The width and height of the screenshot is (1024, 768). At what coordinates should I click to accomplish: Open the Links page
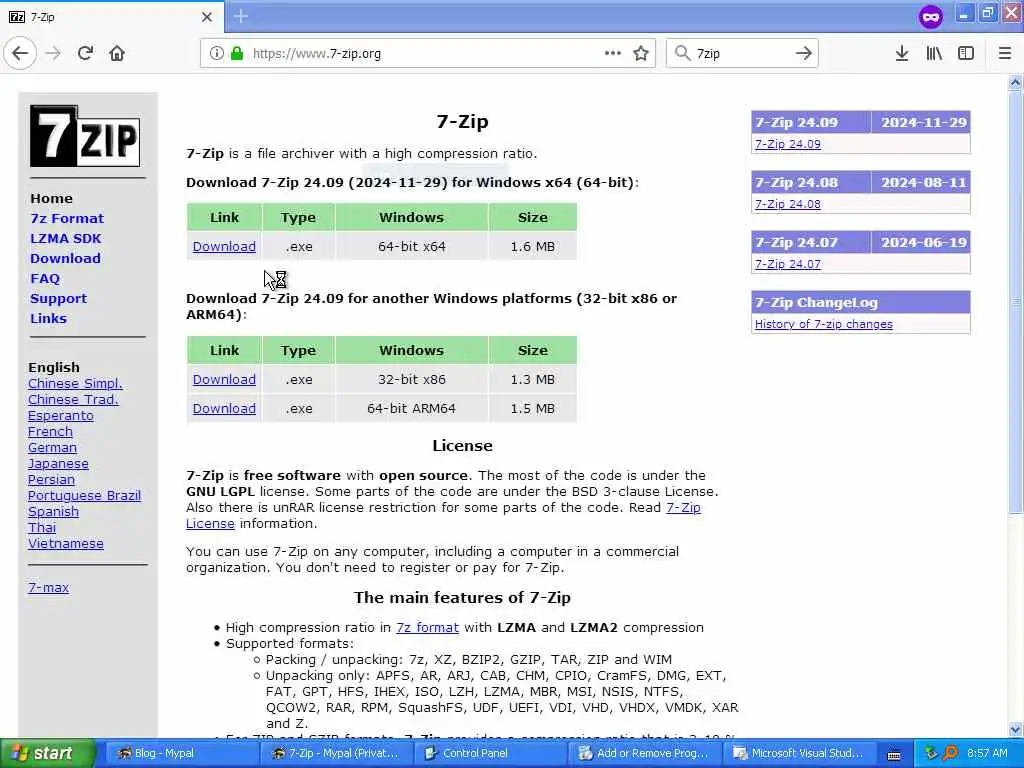48,319
